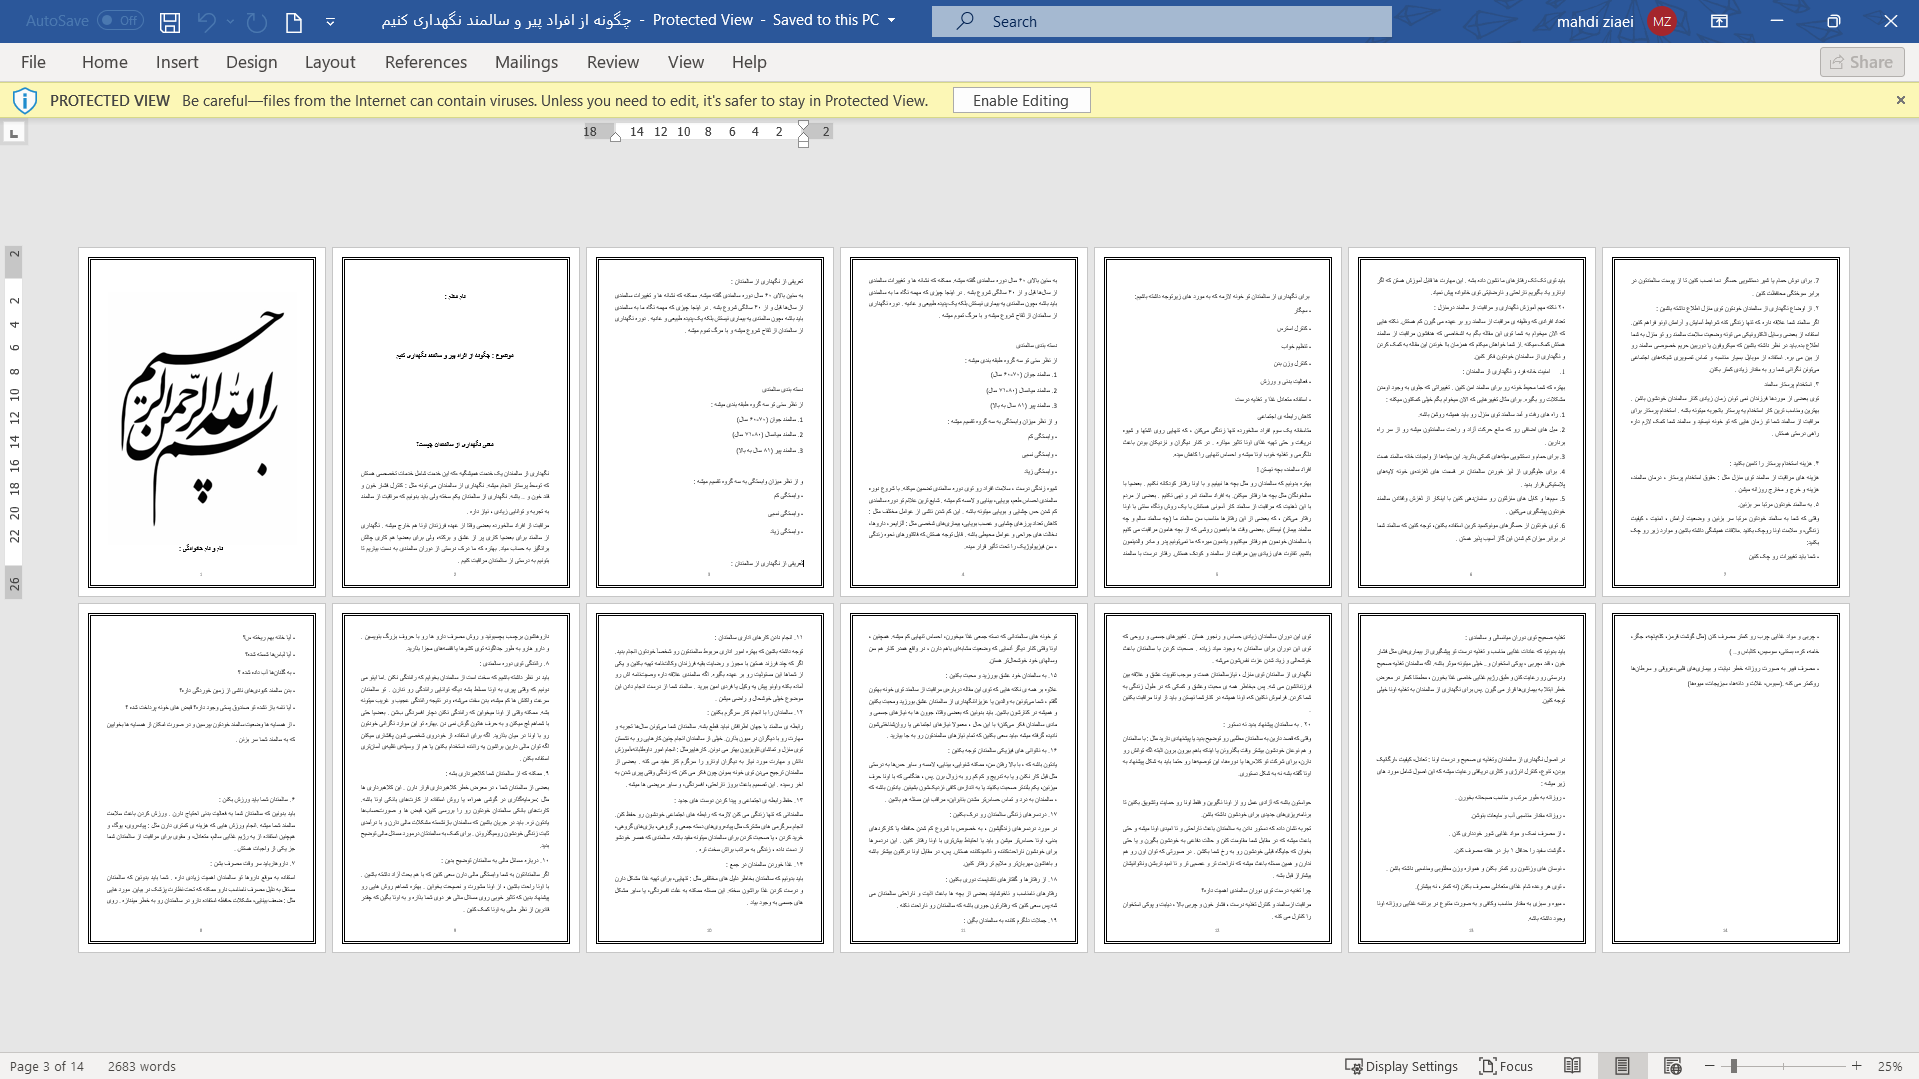Click the Protected View shield icon
Image resolution: width=1919 pixels, height=1079 pixels.
pyautogui.click(x=25, y=100)
